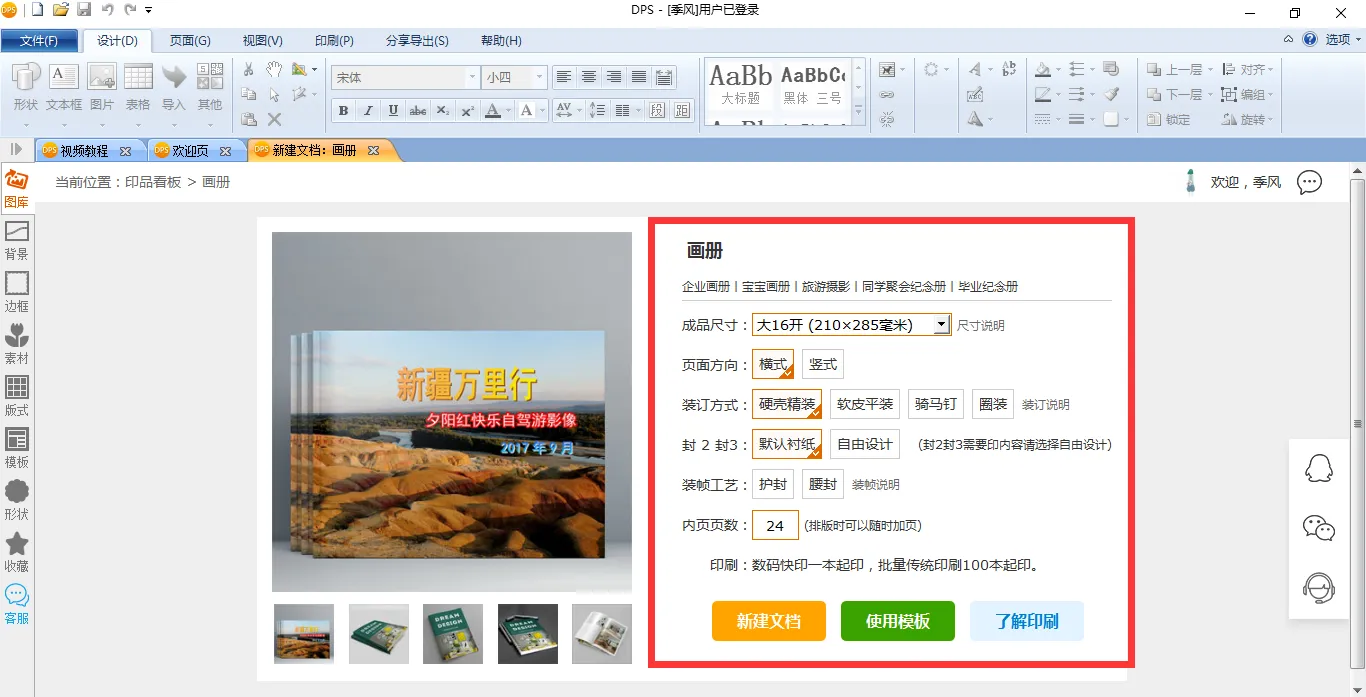Expand the 成品尺寸 size dropdown

click(941, 325)
